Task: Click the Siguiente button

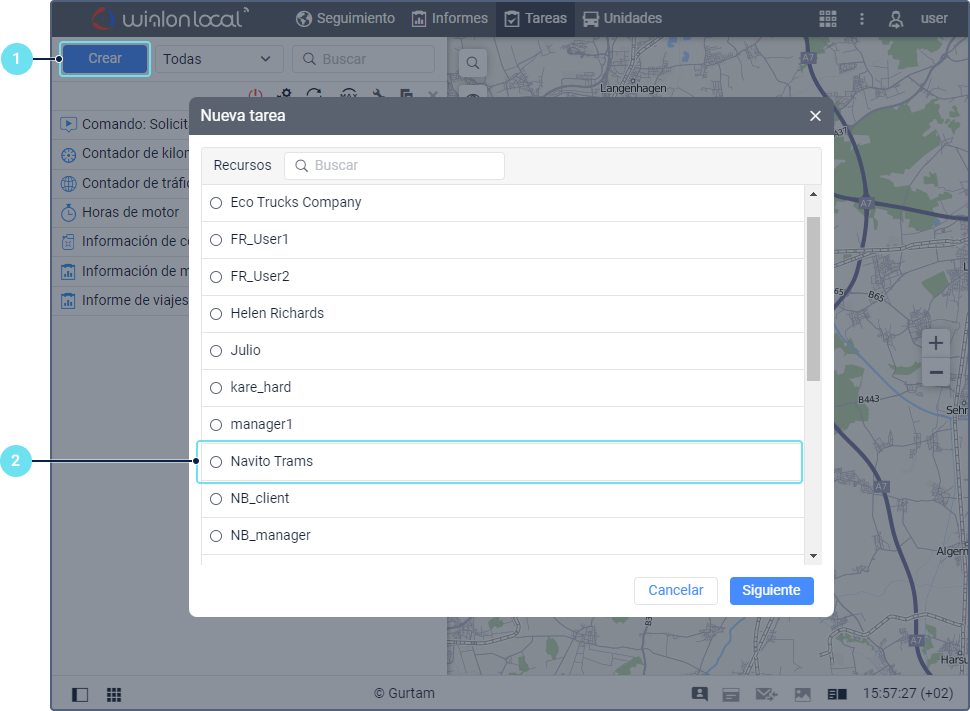Action: (771, 590)
